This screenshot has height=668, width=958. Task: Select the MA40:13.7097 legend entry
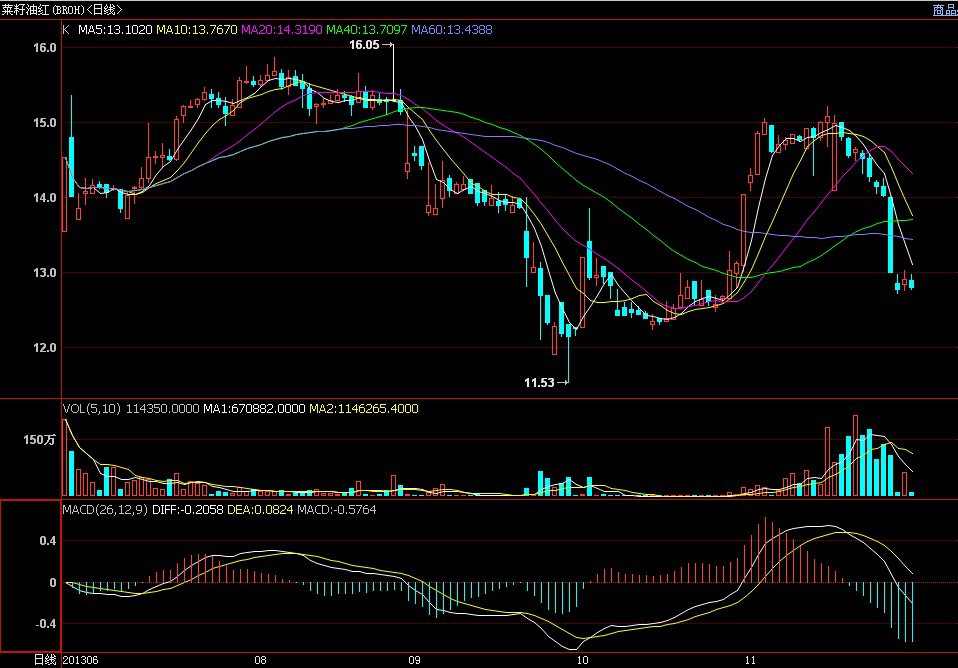(x=367, y=29)
